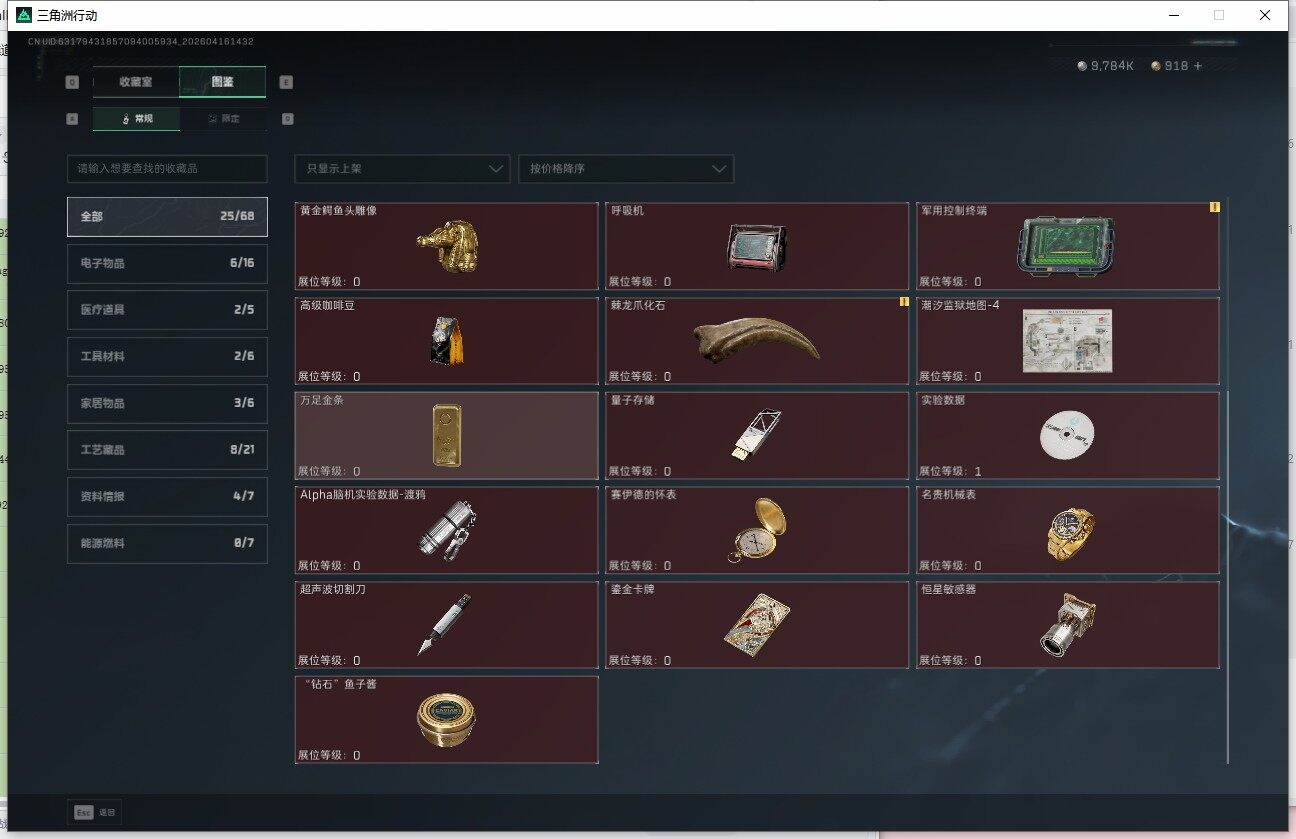This screenshot has height=839, width=1296.
Task: Click the gold coin currency icon
Action: click(x=1156, y=66)
